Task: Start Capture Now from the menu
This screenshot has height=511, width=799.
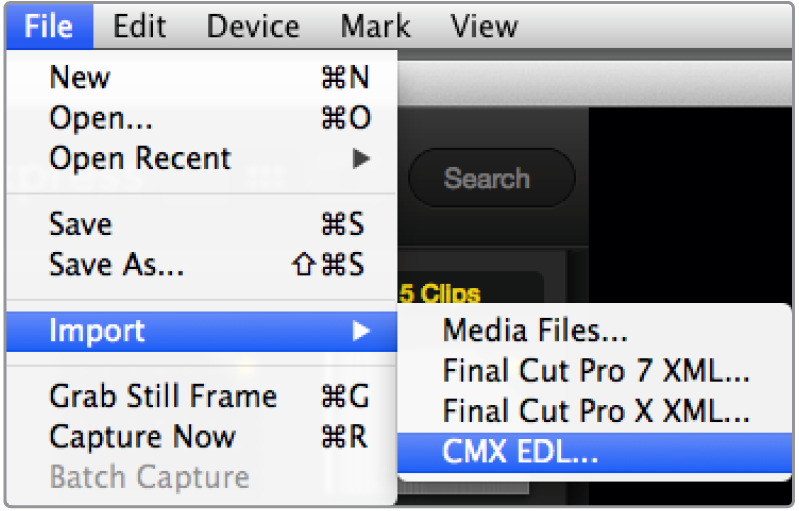Action: 142,437
